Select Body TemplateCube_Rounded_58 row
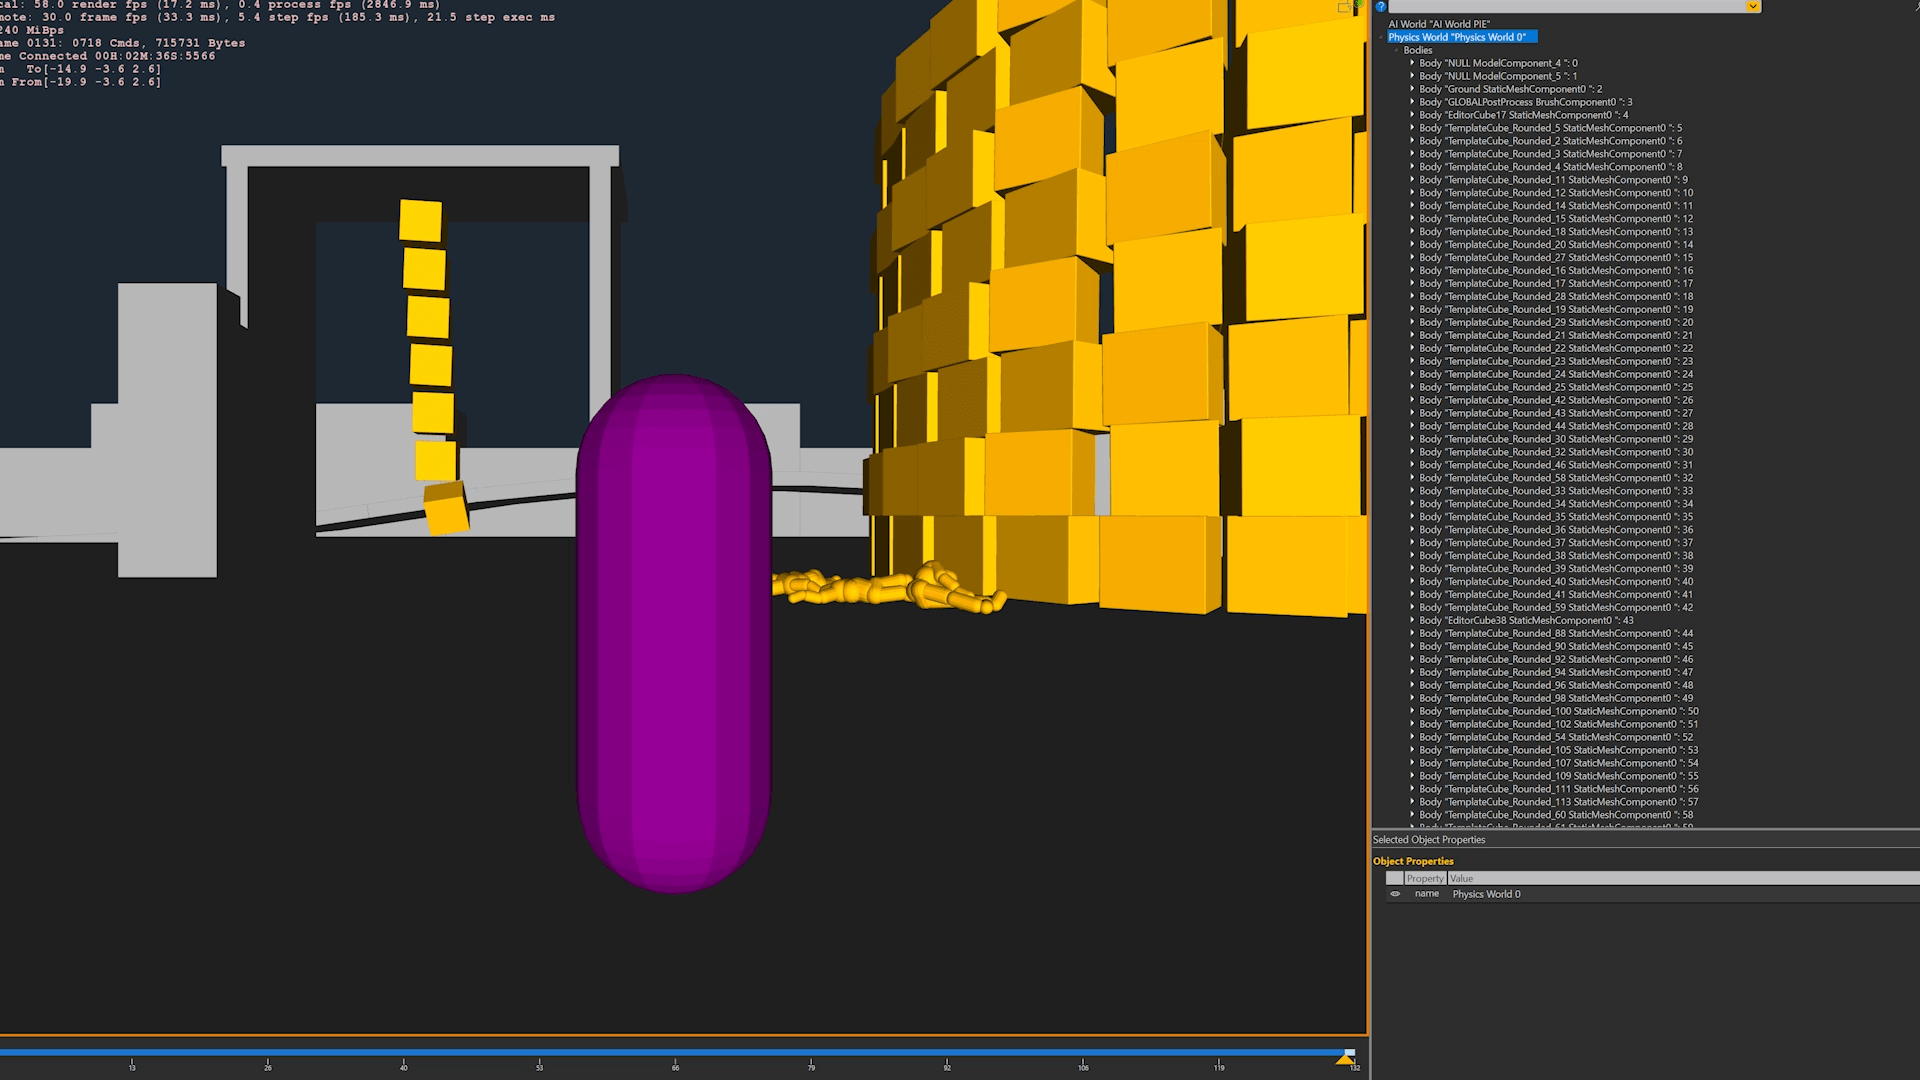 click(1556, 478)
